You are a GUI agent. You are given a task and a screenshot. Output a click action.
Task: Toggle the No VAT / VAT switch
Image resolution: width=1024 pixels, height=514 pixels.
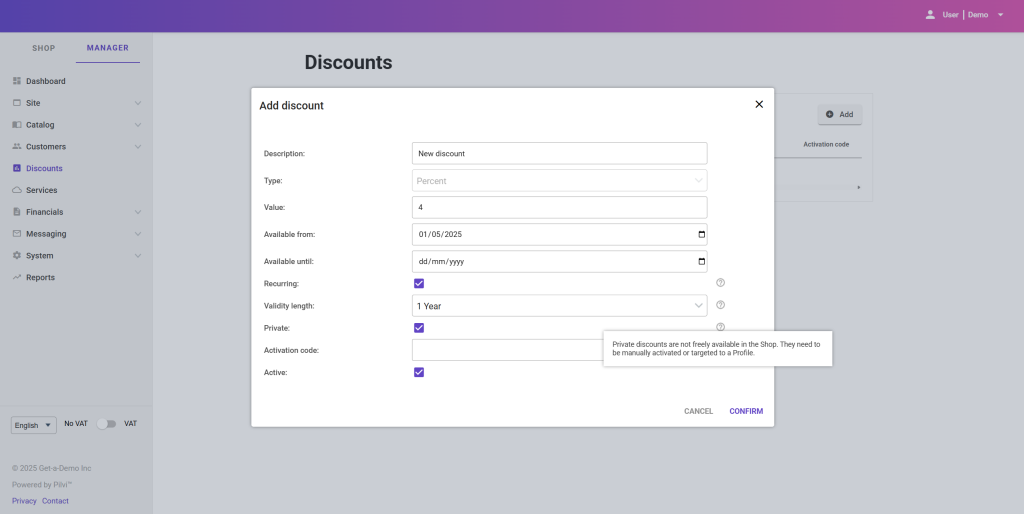pos(106,424)
